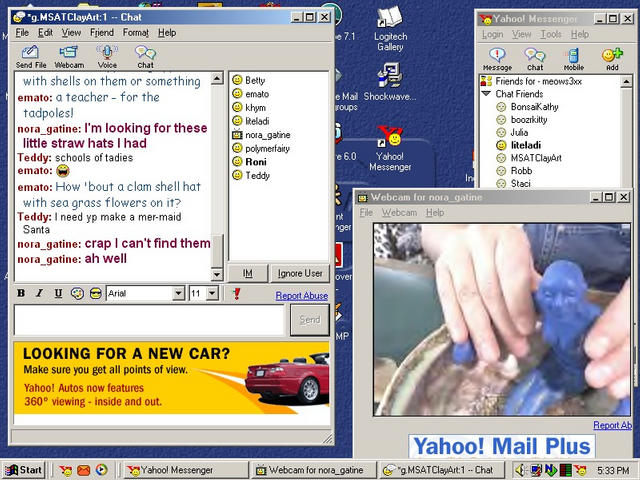Click Norton N tray icon

[x=550, y=470]
